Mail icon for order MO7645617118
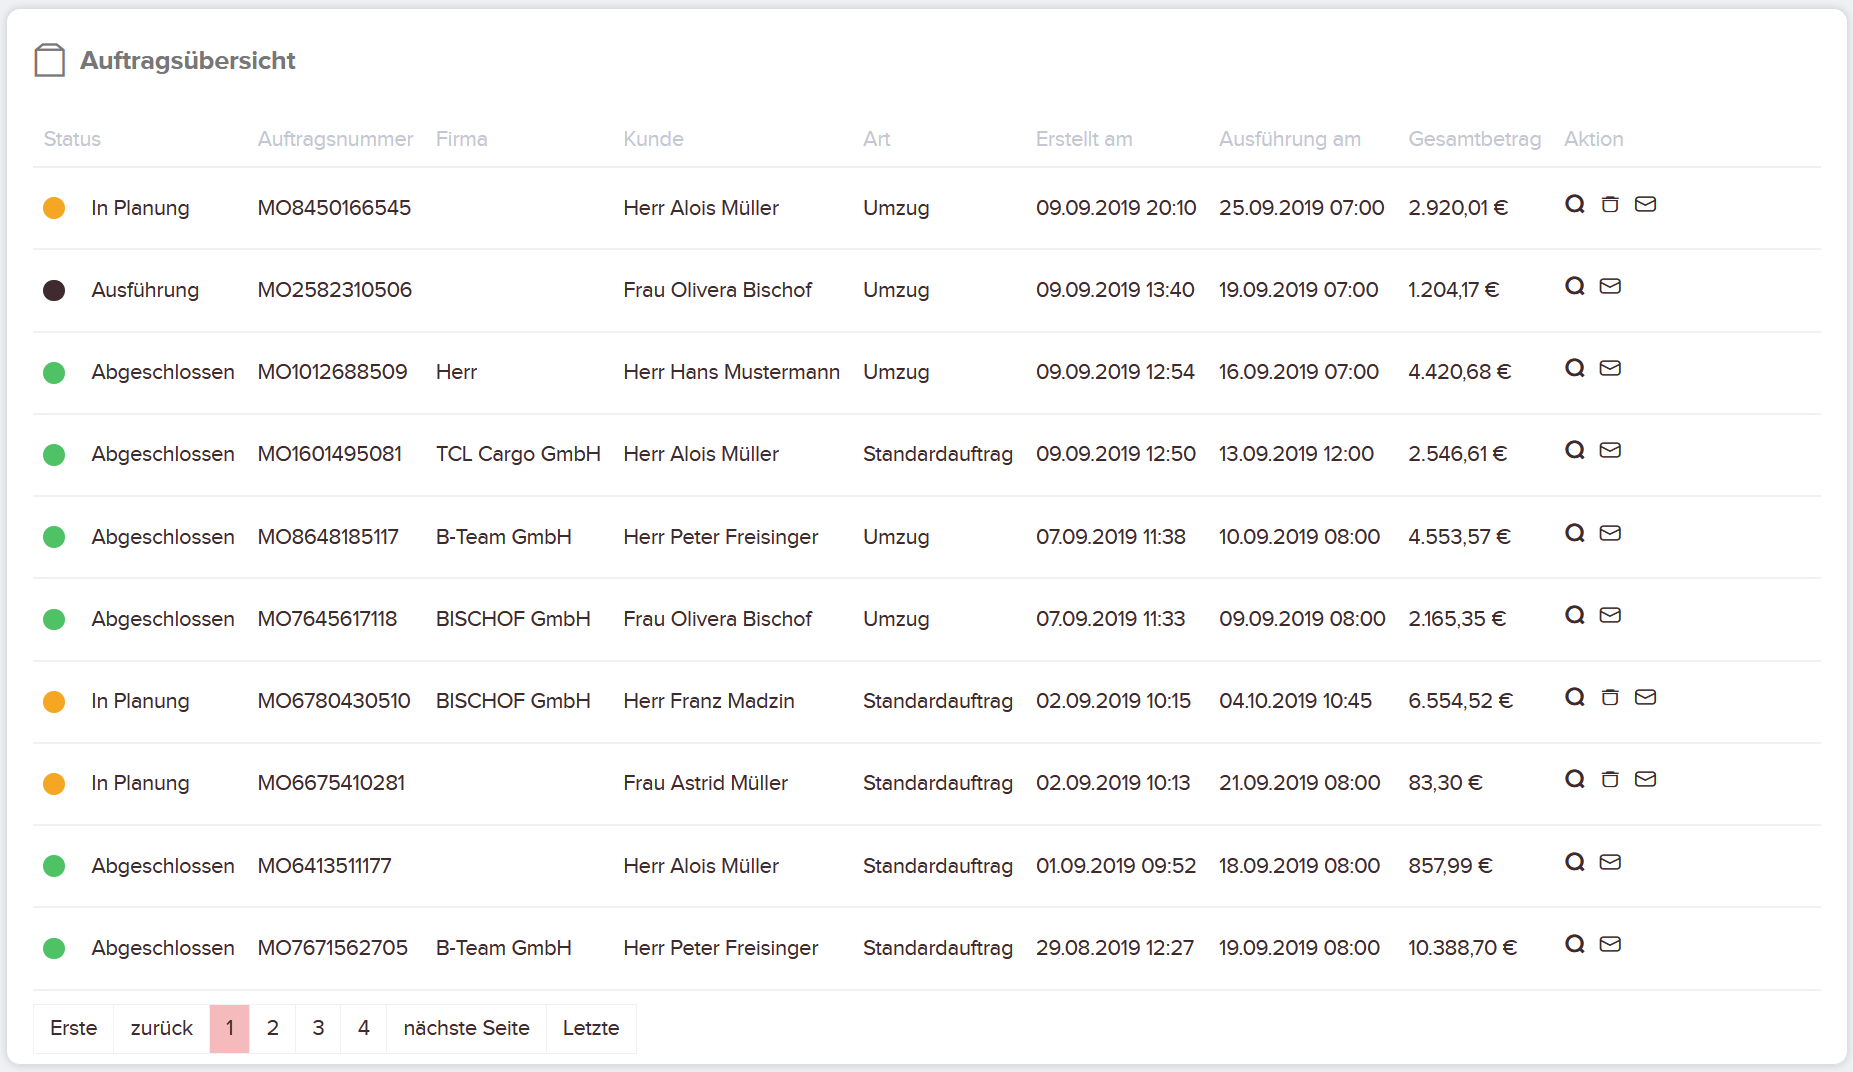 point(1610,615)
